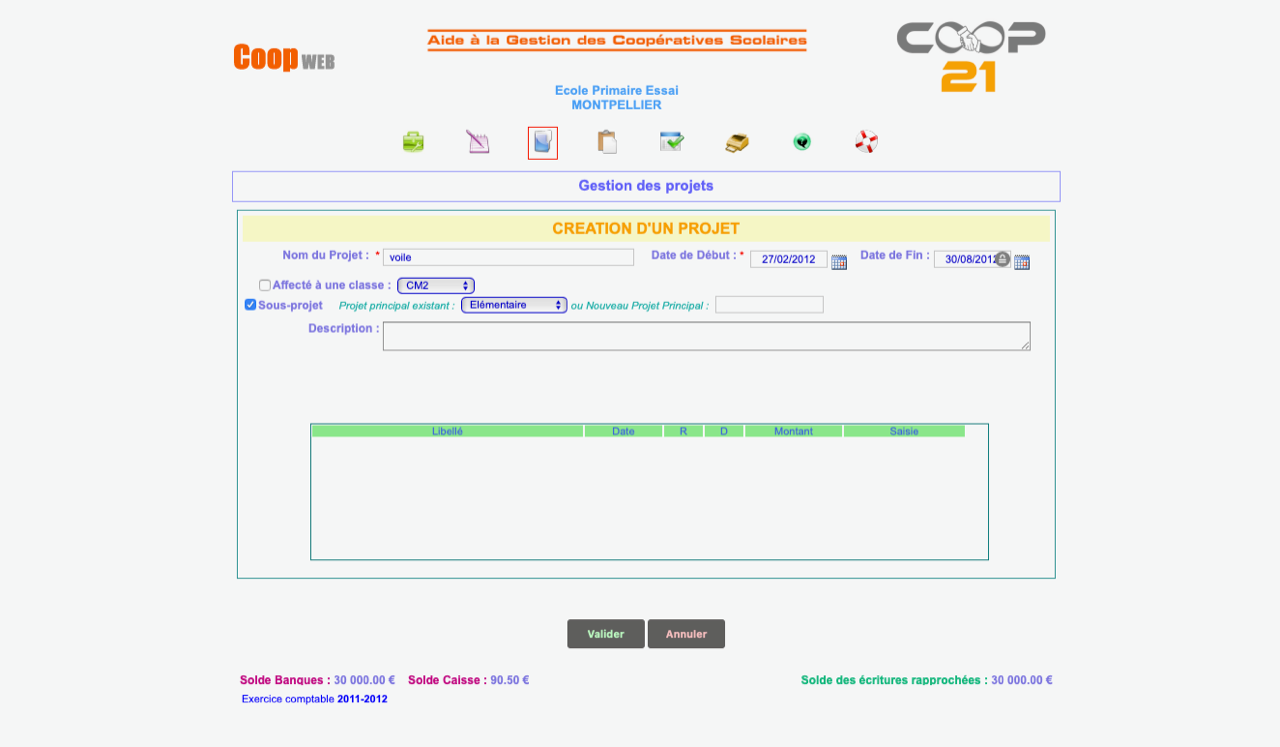
Task: Click the green toolbox icon
Action: pyautogui.click(x=413, y=142)
